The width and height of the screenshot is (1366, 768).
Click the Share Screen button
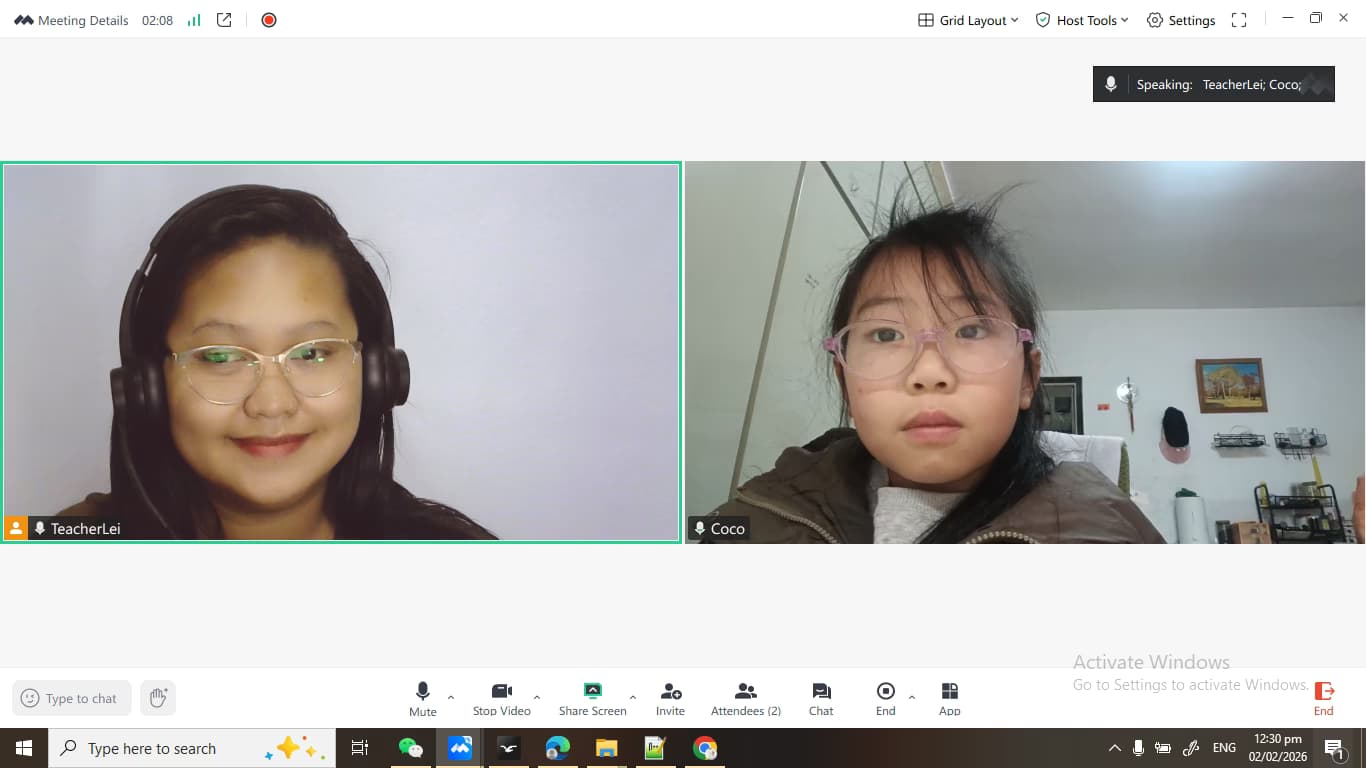(592, 698)
